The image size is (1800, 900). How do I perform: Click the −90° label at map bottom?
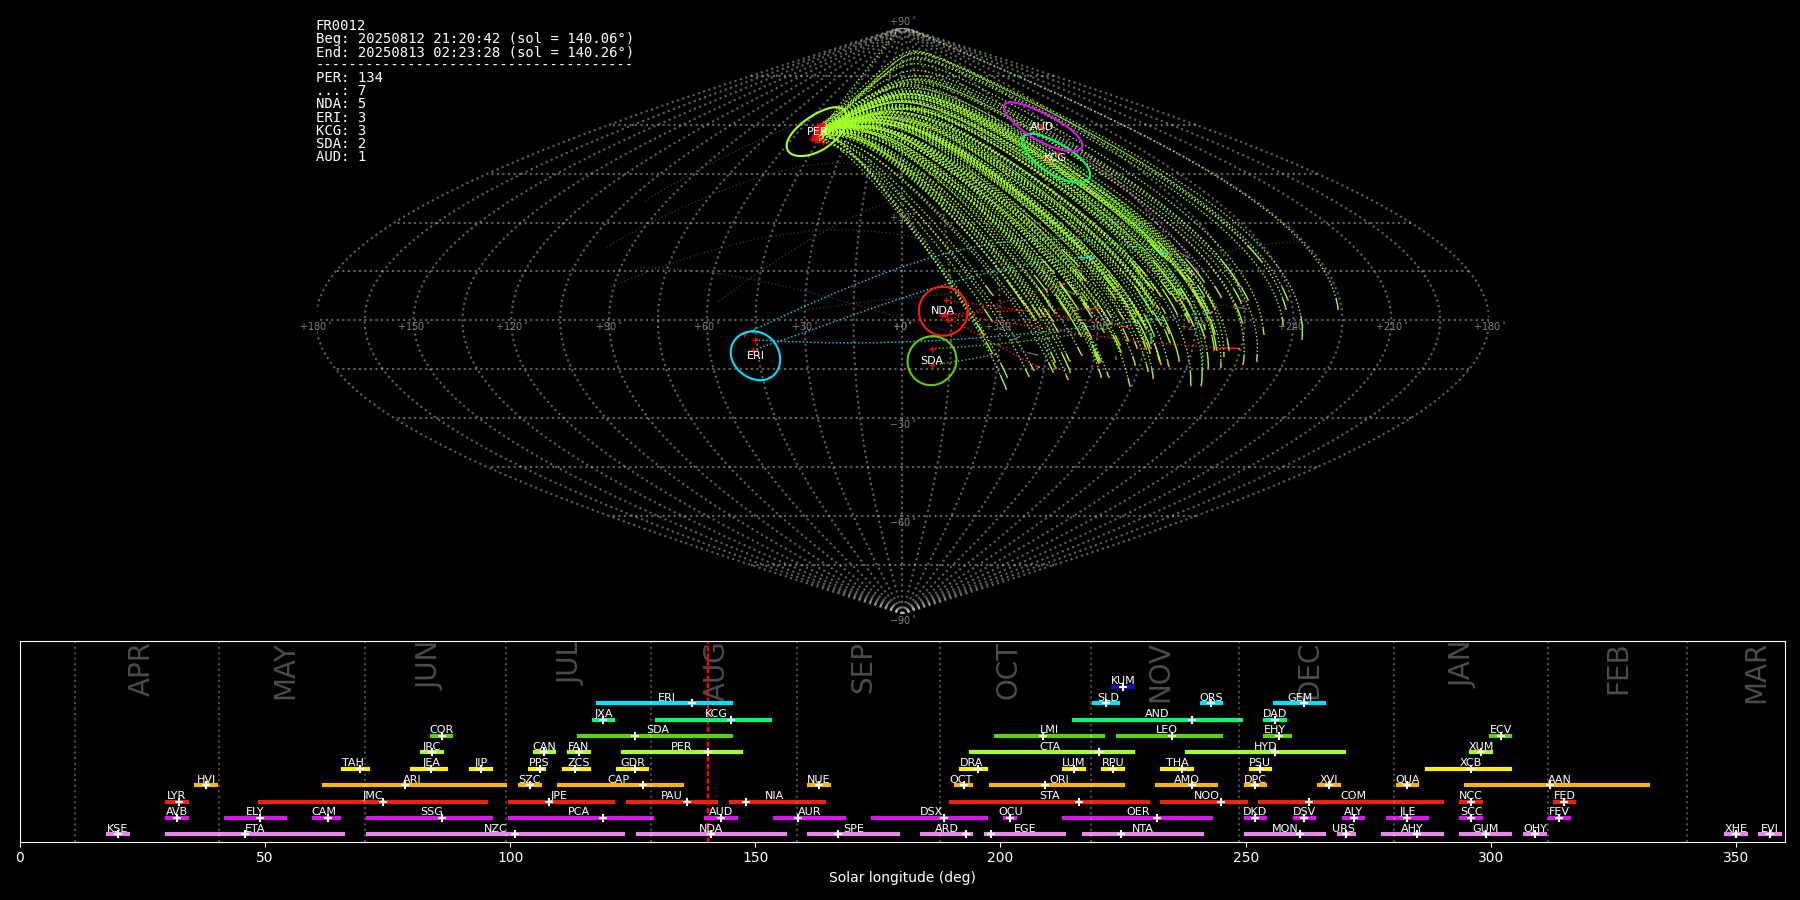click(902, 621)
